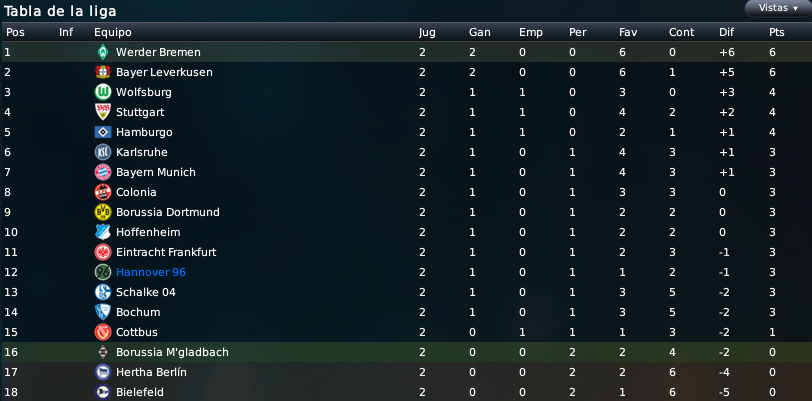Sort table by Pts column header
812x401 pixels.
coord(776,32)
